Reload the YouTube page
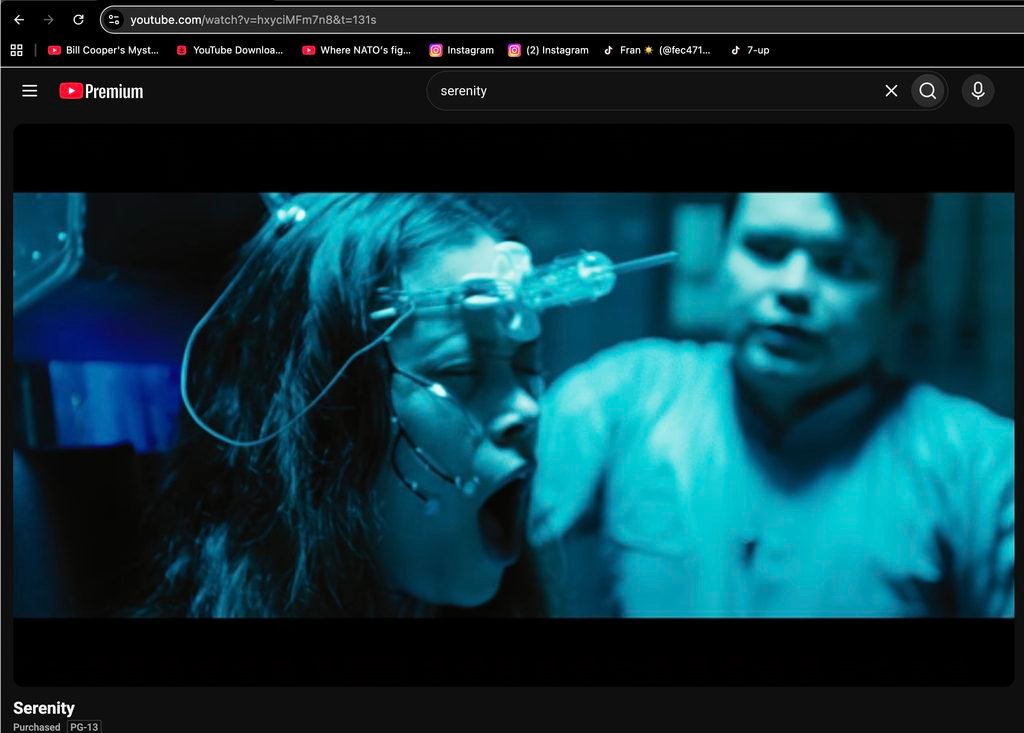This screenshot has height=733, width=1024. tap(78, 20)
